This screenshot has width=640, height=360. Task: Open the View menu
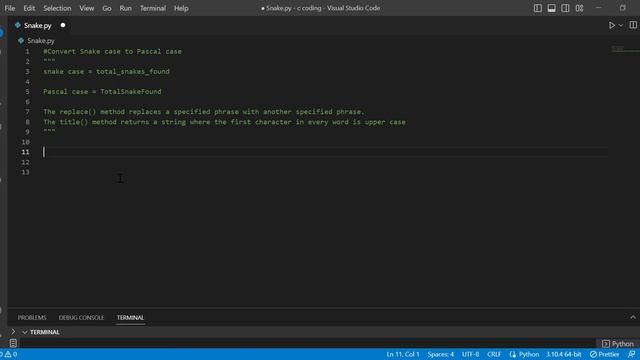pyautogui.click(x=87, y=8)
